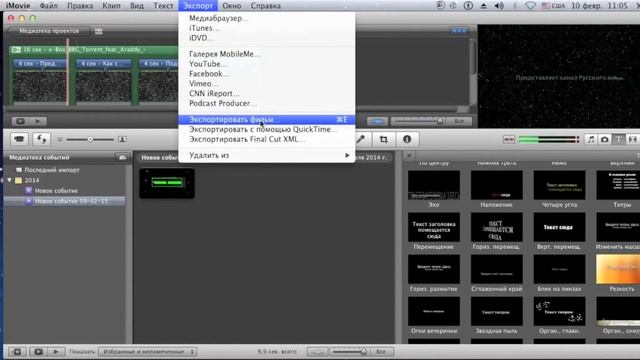The image size is (640, 360).
Task: Adjust project frames-per-thumbnail slider
Action: point(418,121)
